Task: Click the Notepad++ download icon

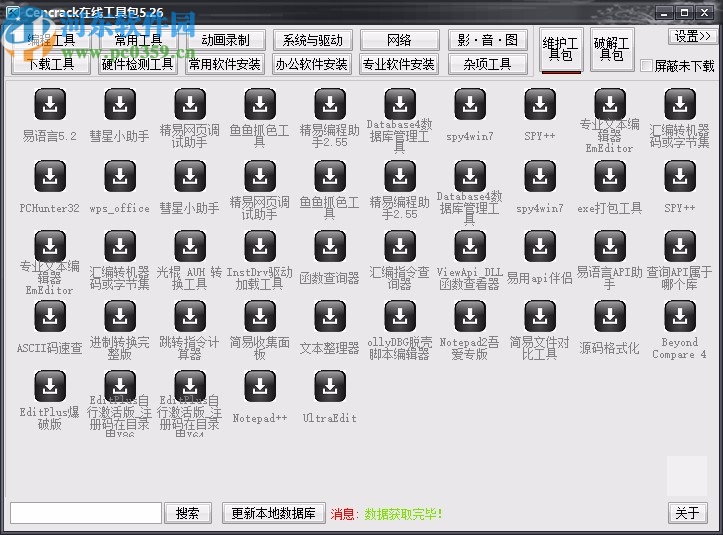Action: coord(260,386)
